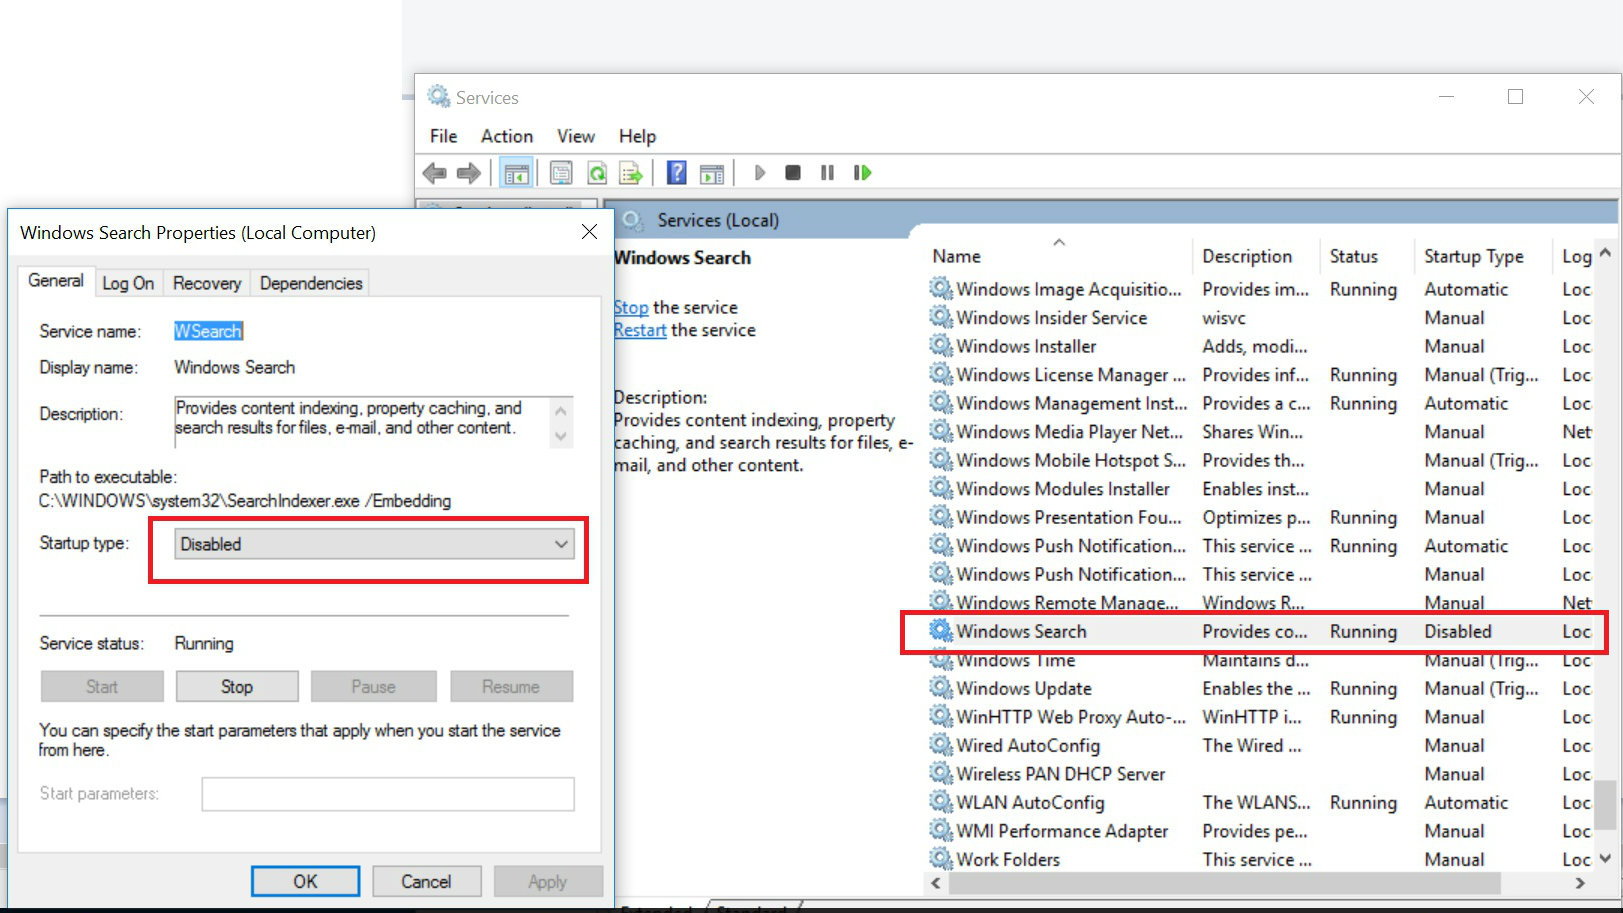Click the OK button
1623x913 pixels.
point(305,881)
